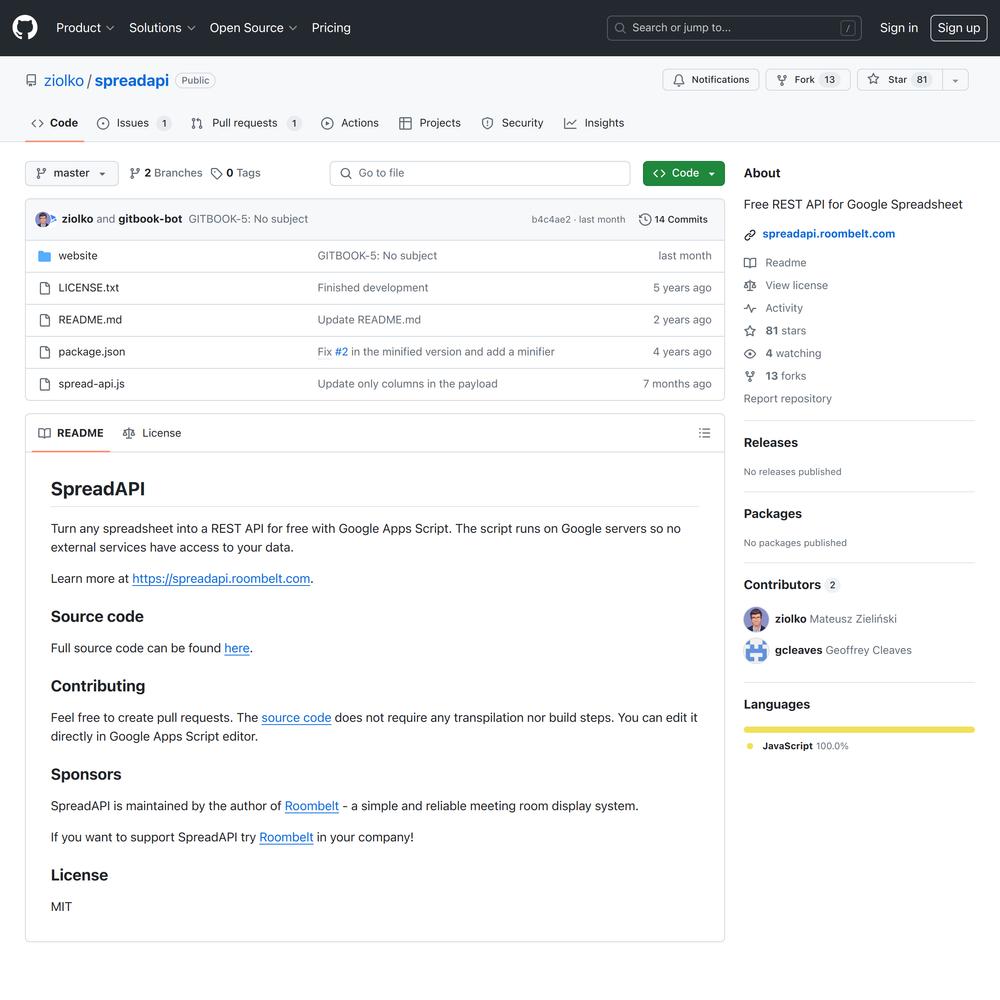Click the 0 Tags link
1000x1000 pixels.
click(236, 173)
